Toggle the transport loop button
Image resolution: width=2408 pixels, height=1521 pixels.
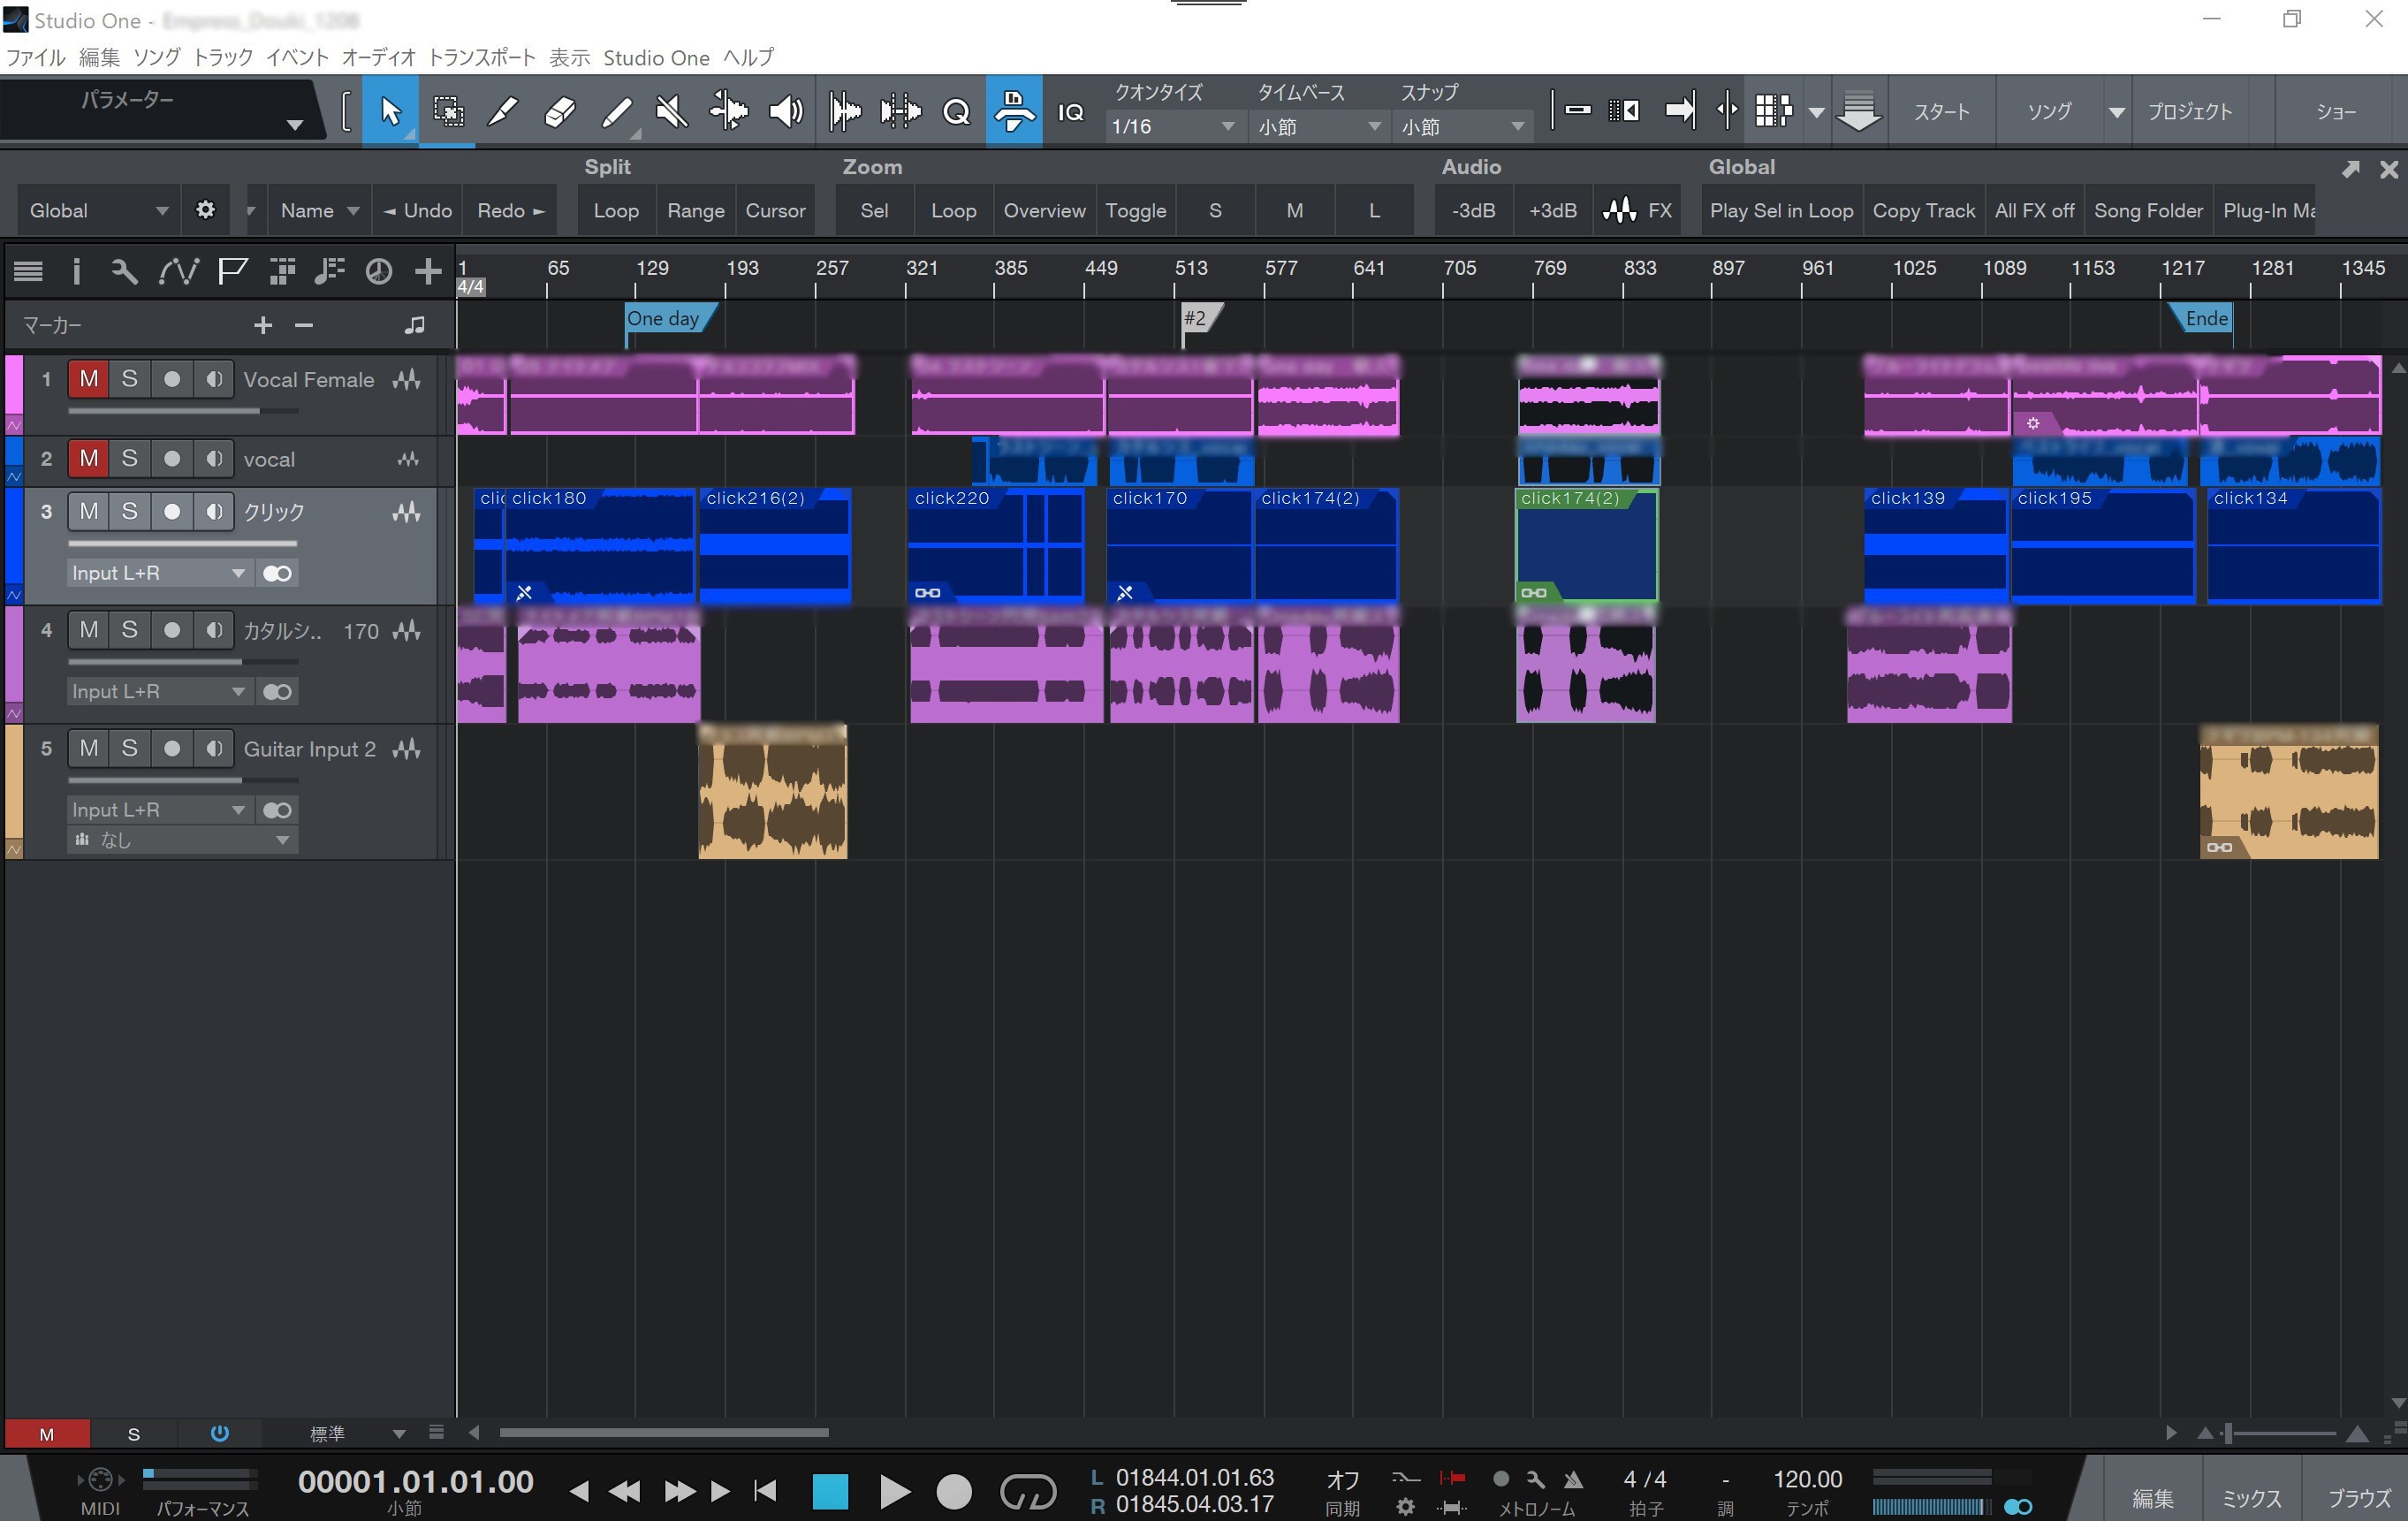coord(1027,1492)
